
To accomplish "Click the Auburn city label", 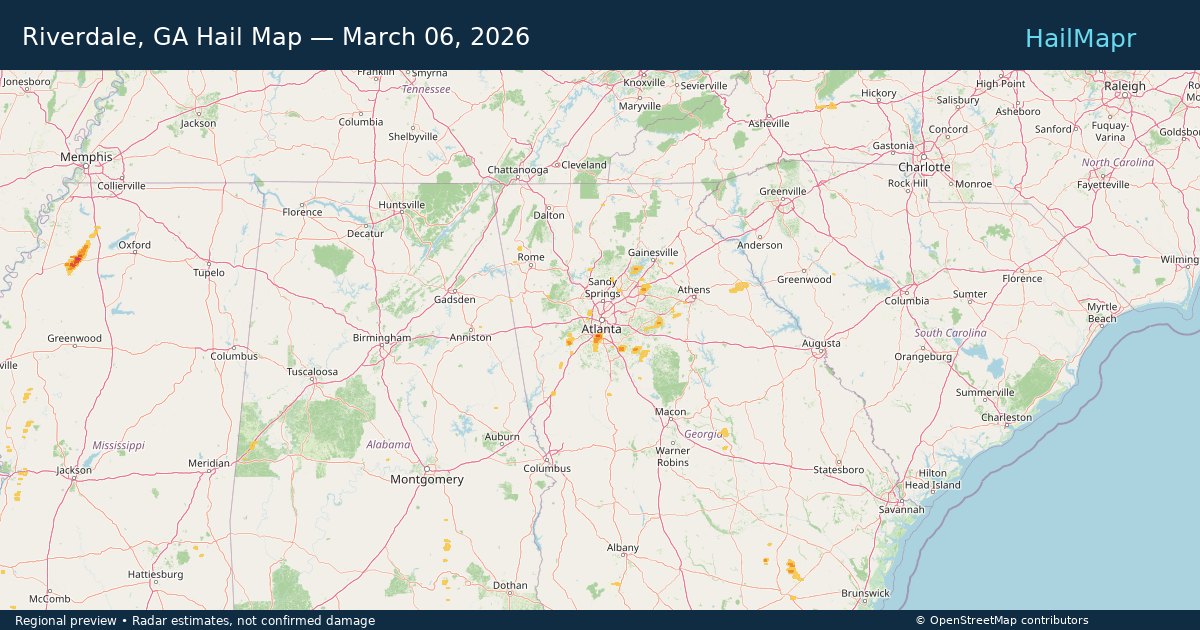I will tap(502, 437).
